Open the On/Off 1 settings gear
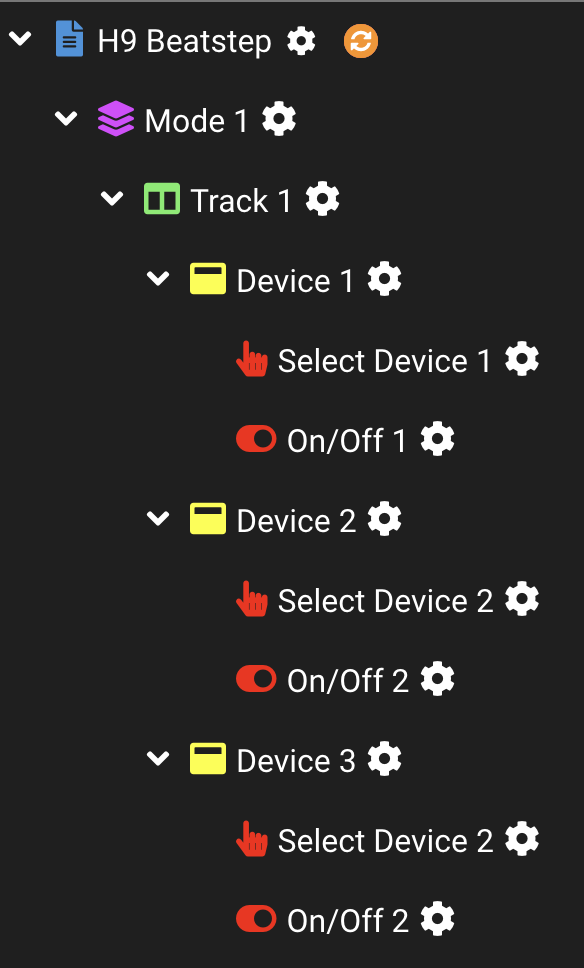The height and width of the screenshot is (968, 584). tap(438, 440)
